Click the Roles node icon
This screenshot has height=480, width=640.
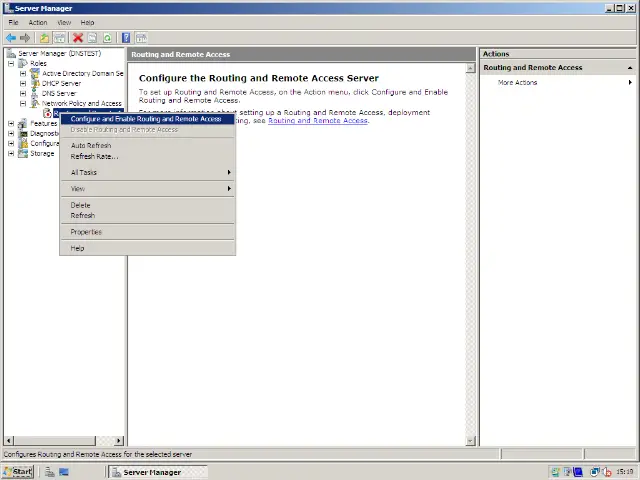coord(23,63)
